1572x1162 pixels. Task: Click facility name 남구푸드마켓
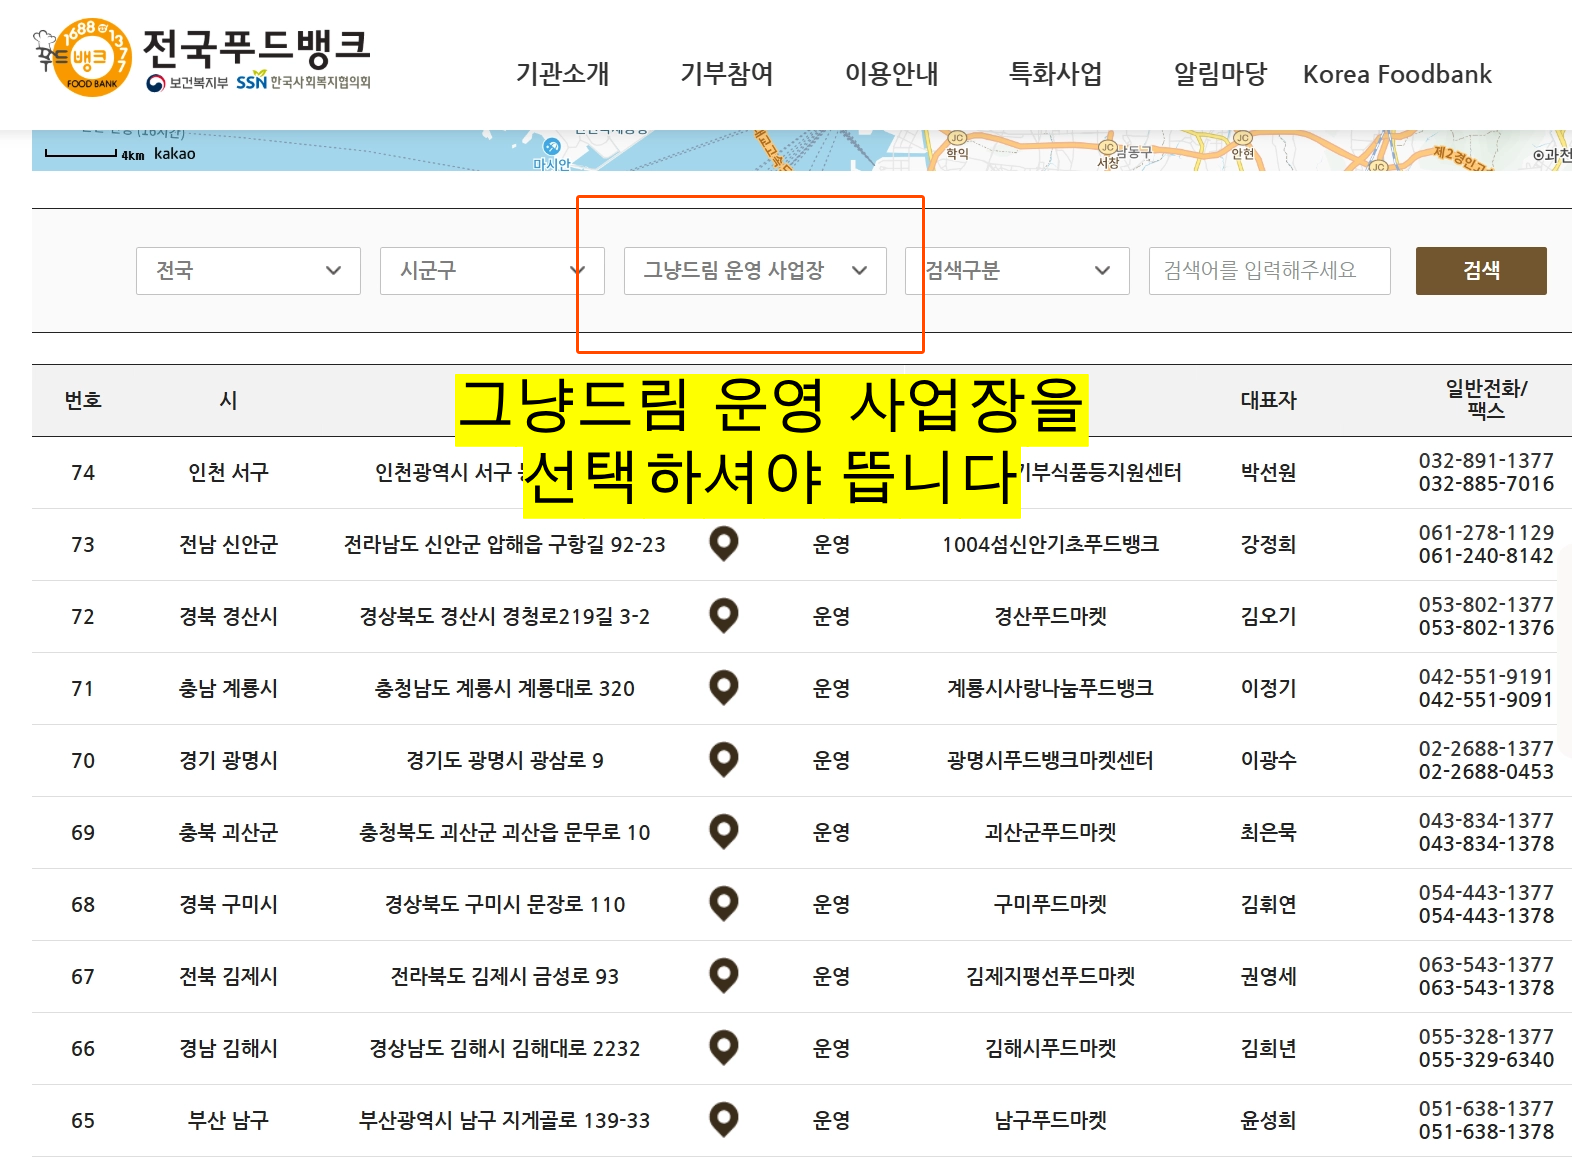click(1050, 1120)
